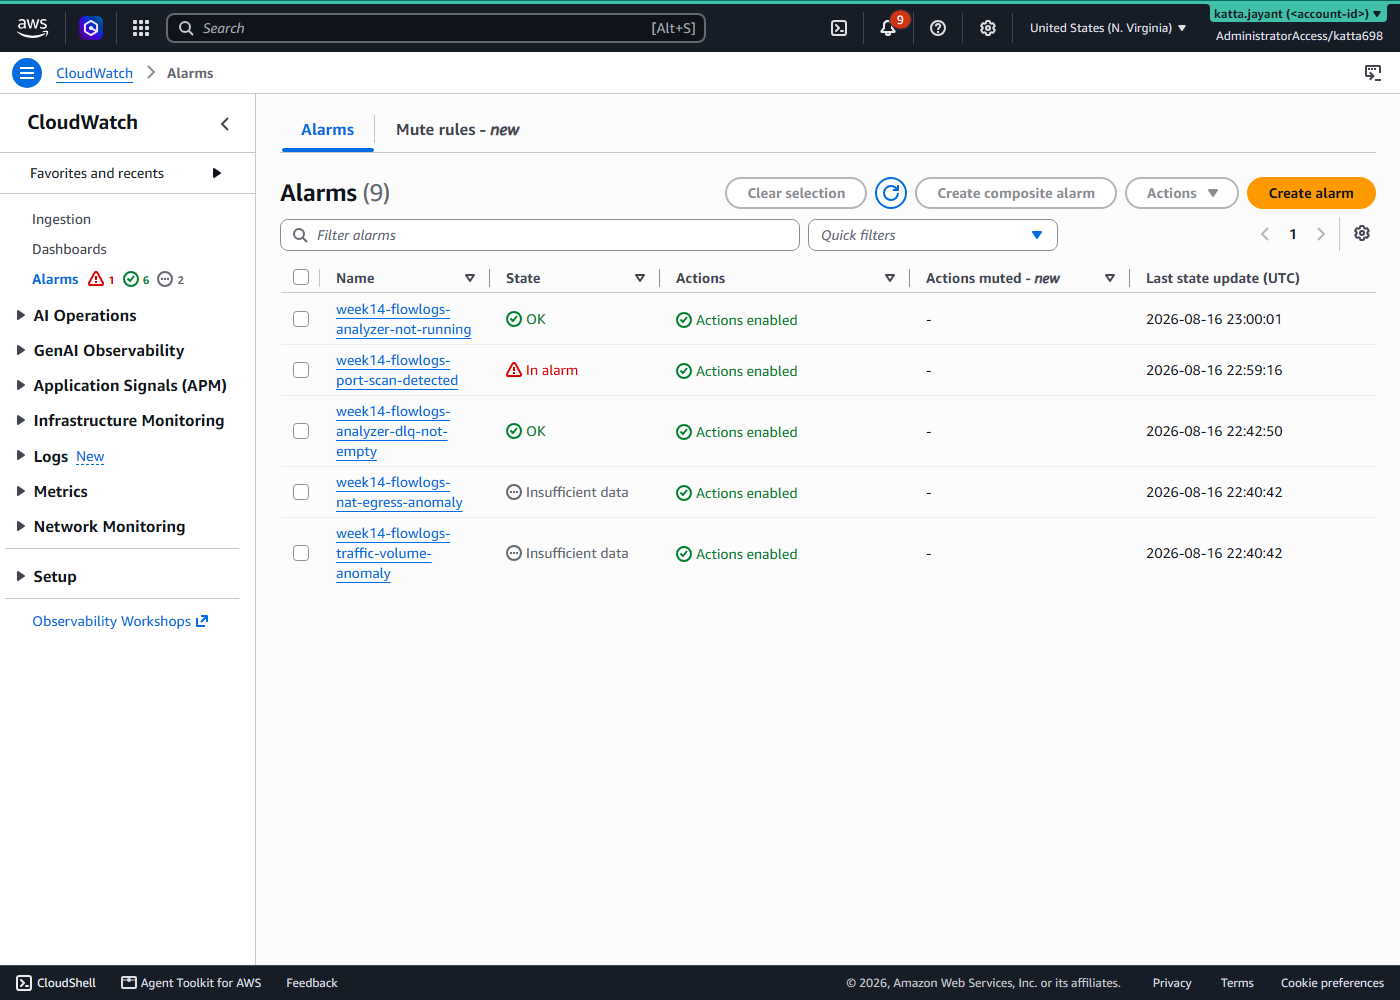Check the port-scan-detected alarm row
Screen dimensions: 1400x1000
click(301, 370)
